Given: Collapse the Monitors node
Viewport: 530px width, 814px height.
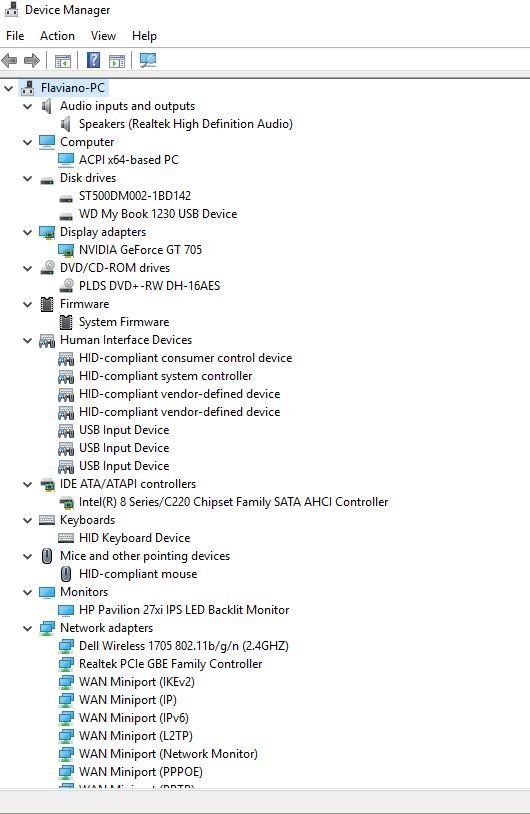Looking at the screenshot, I should click(x=28, y=592).
